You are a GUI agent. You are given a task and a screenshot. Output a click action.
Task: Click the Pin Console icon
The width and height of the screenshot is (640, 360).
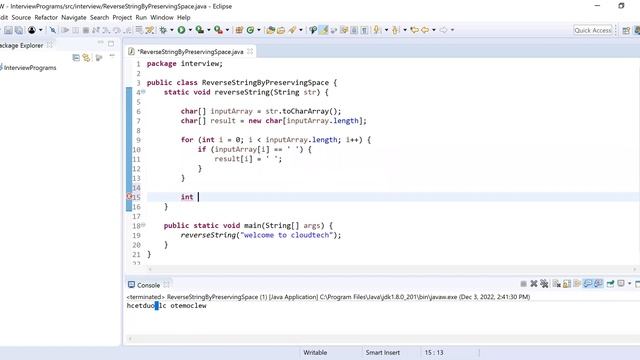point(611,284)
